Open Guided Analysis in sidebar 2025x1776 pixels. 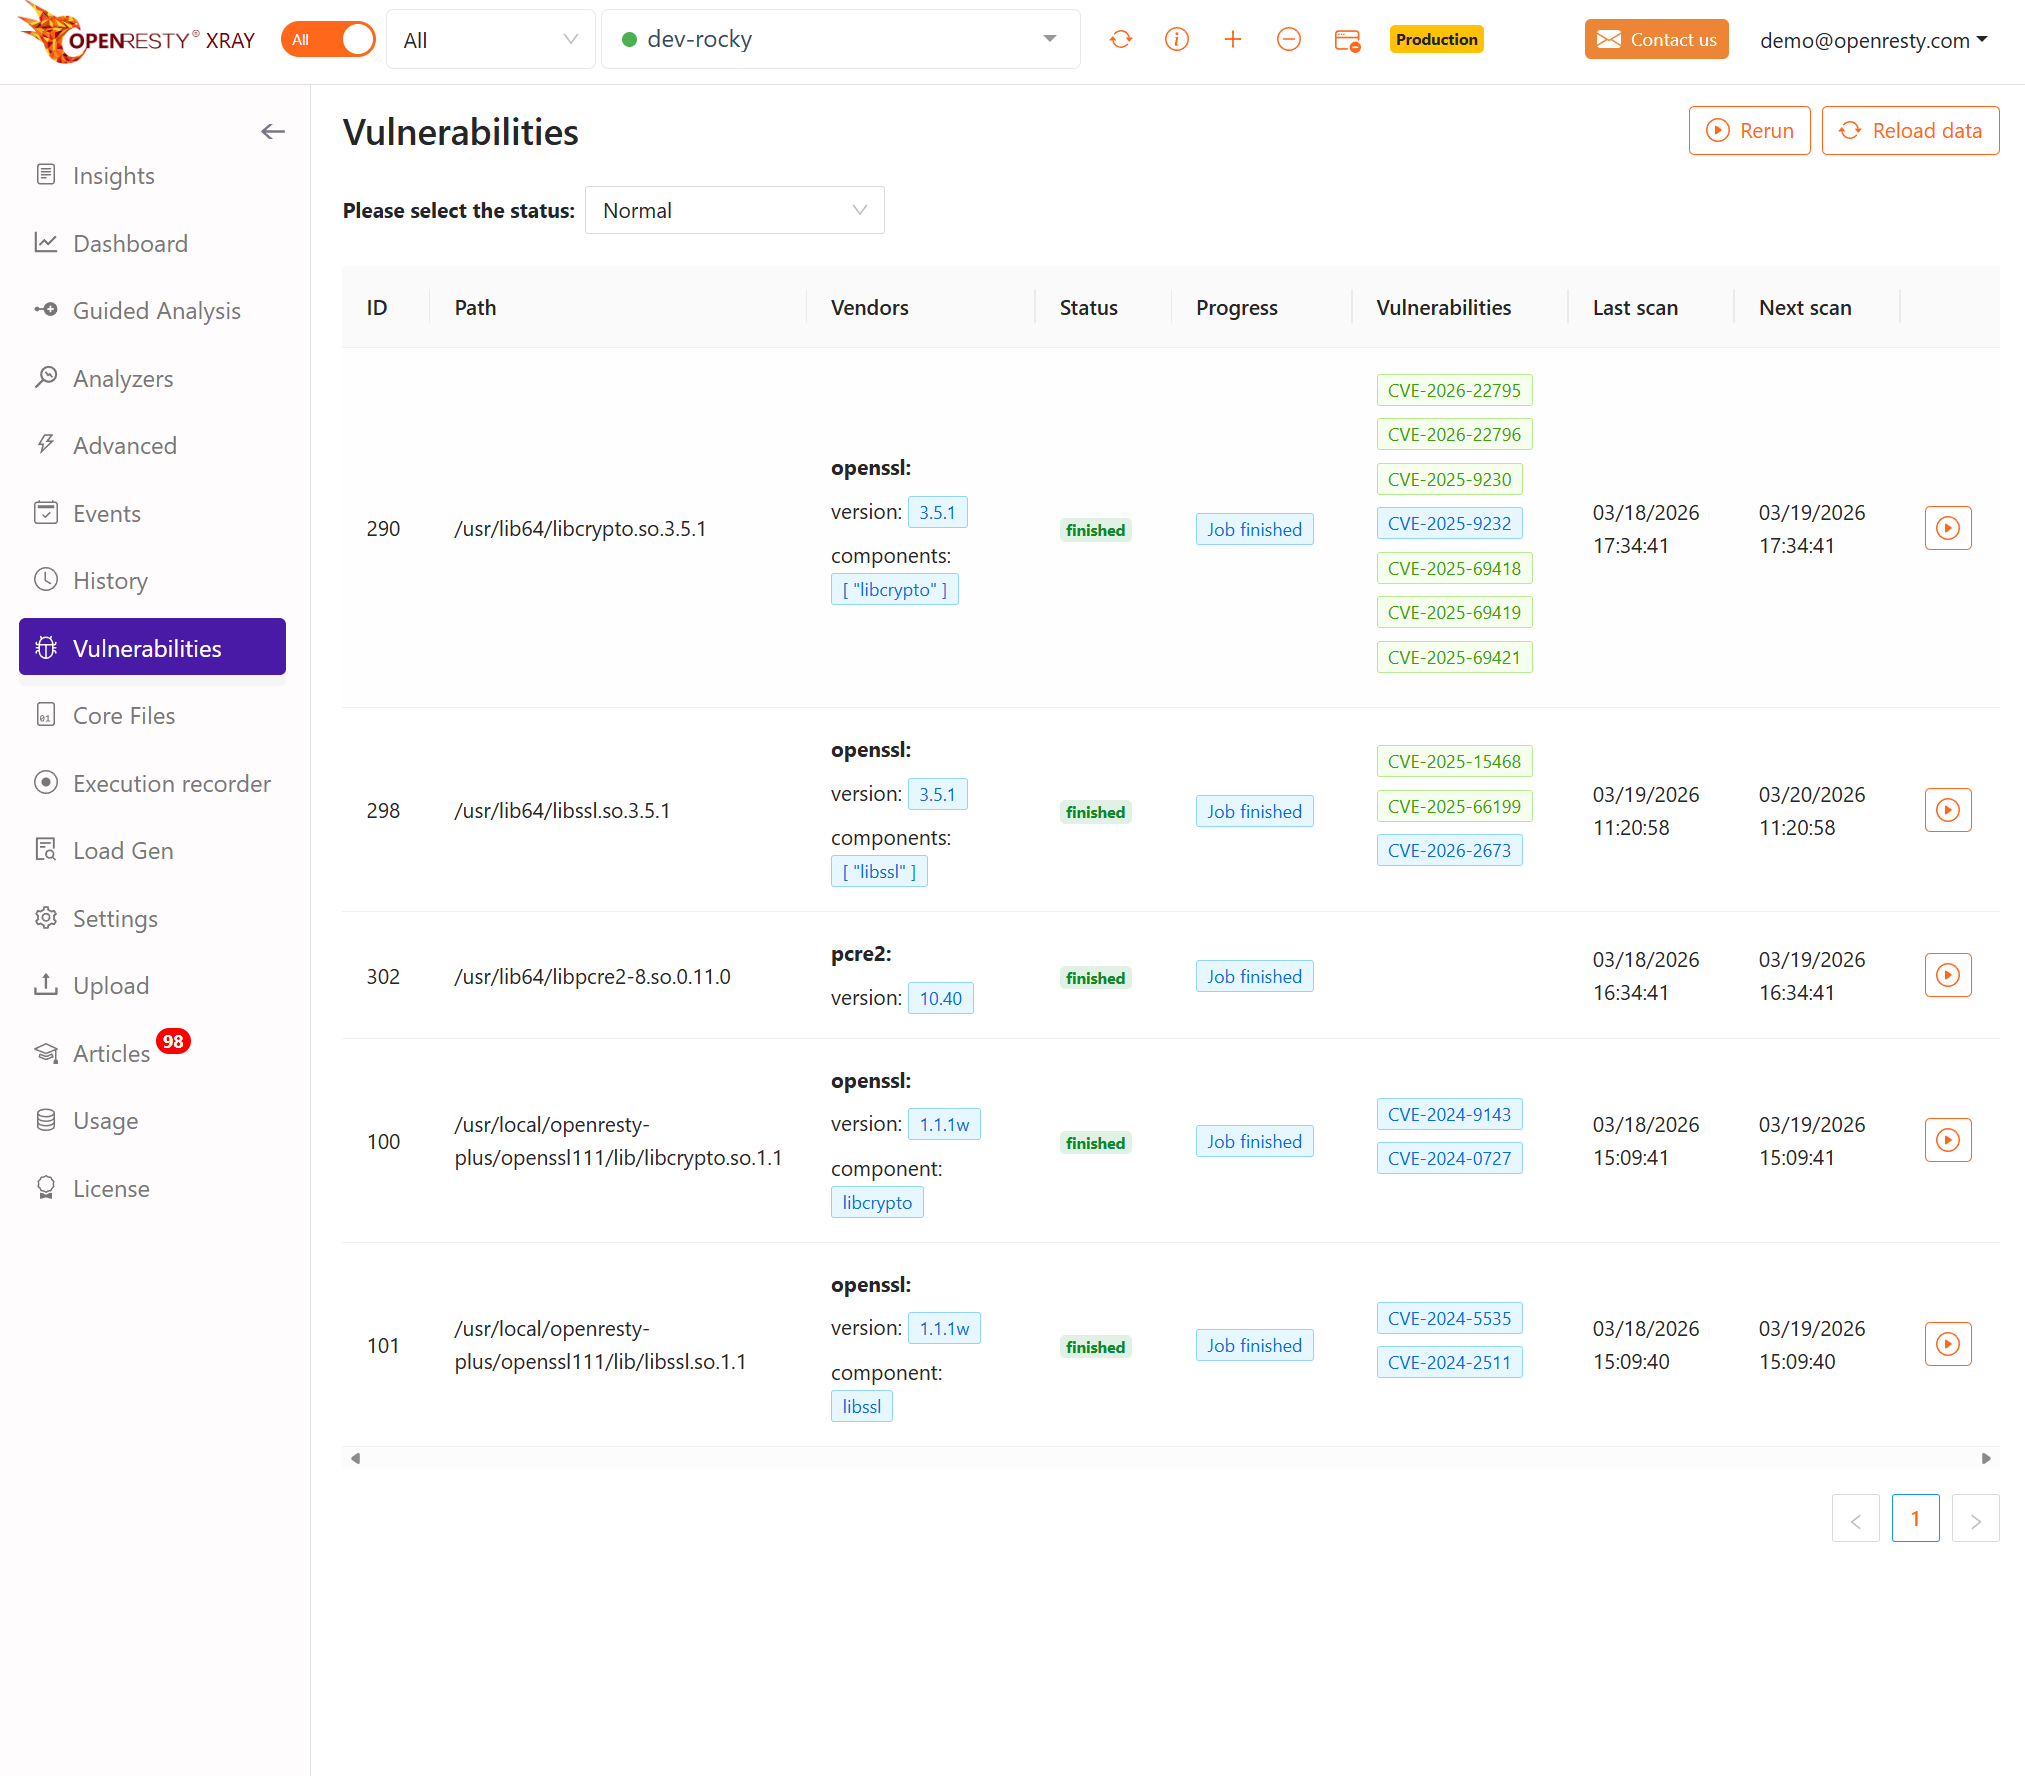click(x=156, y=311)
